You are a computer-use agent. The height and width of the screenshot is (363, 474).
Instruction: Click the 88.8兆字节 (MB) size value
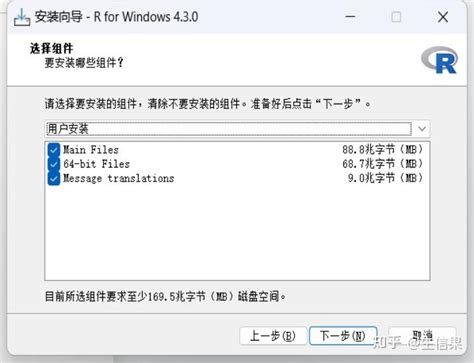click(383, 150)
